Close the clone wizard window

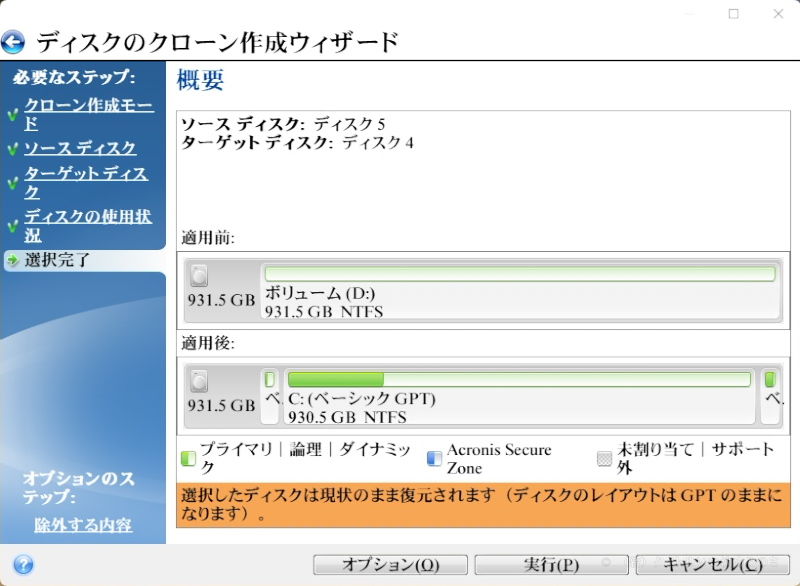coord(778,14)
